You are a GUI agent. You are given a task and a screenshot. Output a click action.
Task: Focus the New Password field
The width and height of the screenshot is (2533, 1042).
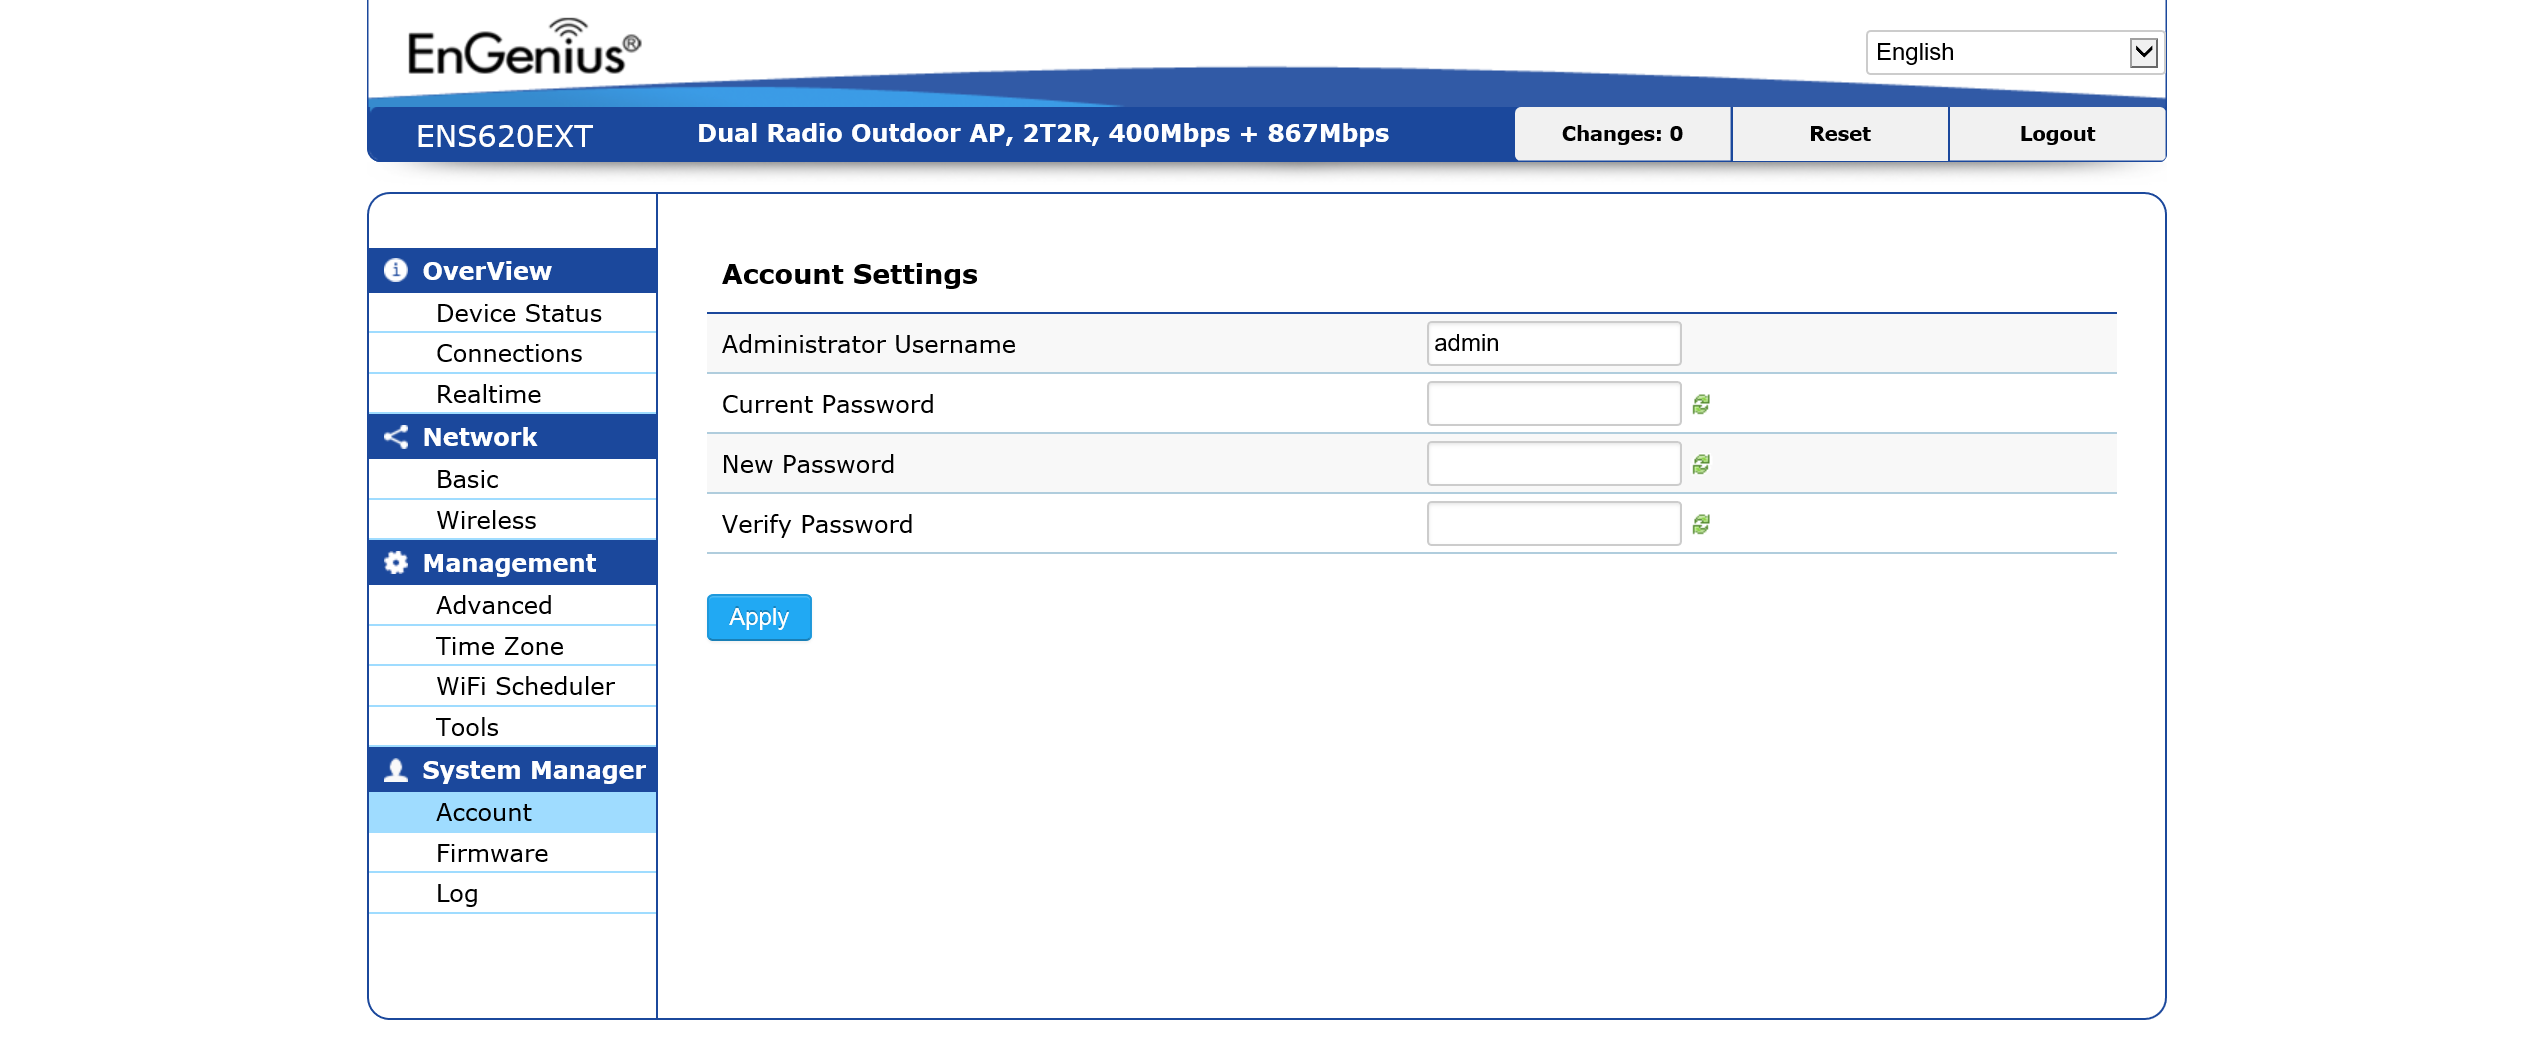click(x=1553, y=463)
